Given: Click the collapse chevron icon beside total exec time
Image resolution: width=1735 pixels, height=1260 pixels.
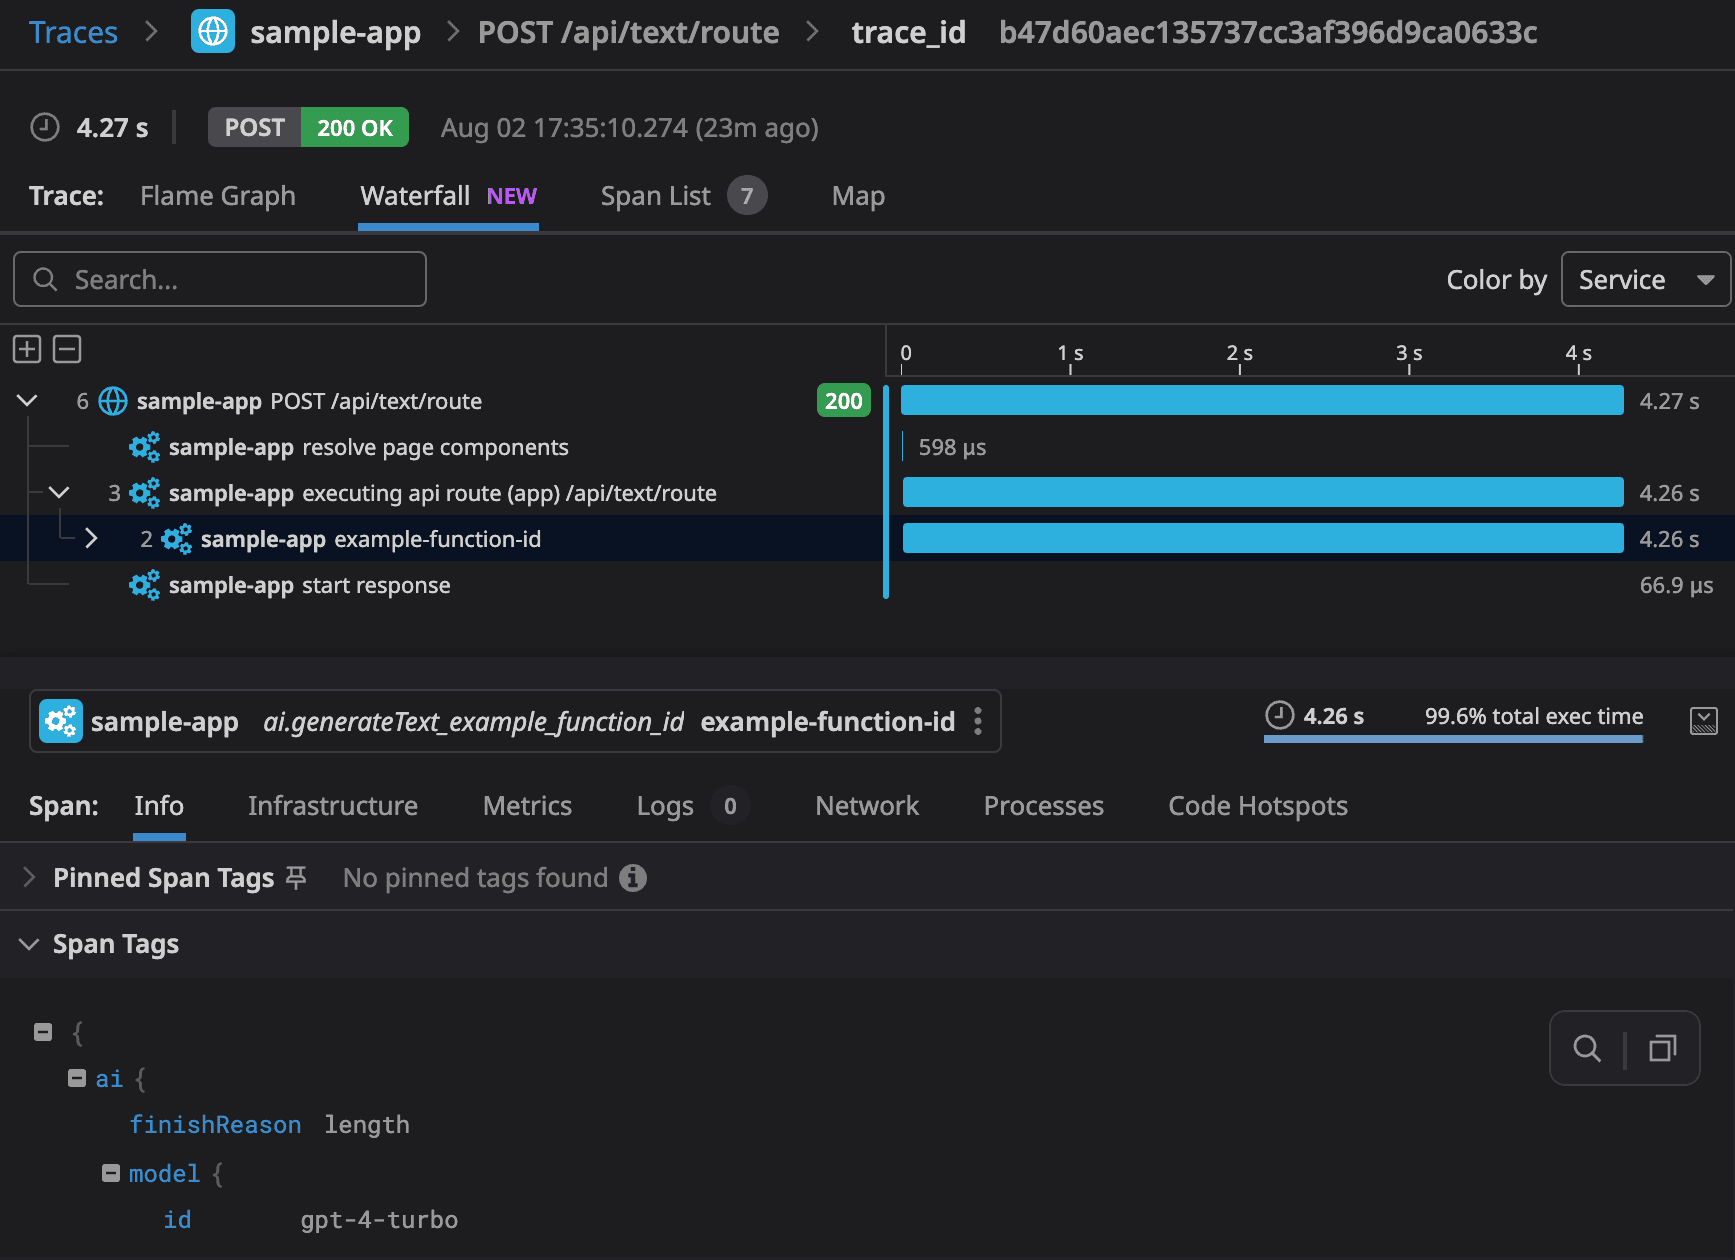Looking at the screenshot, I should coord(1705,720).
